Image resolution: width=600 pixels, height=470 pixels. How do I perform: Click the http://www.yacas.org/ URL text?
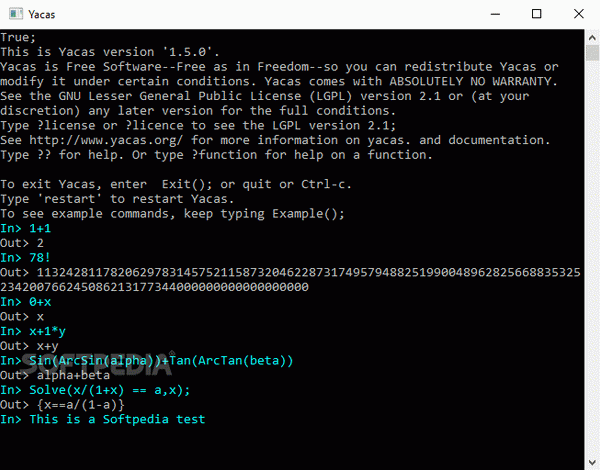point(106,140)
